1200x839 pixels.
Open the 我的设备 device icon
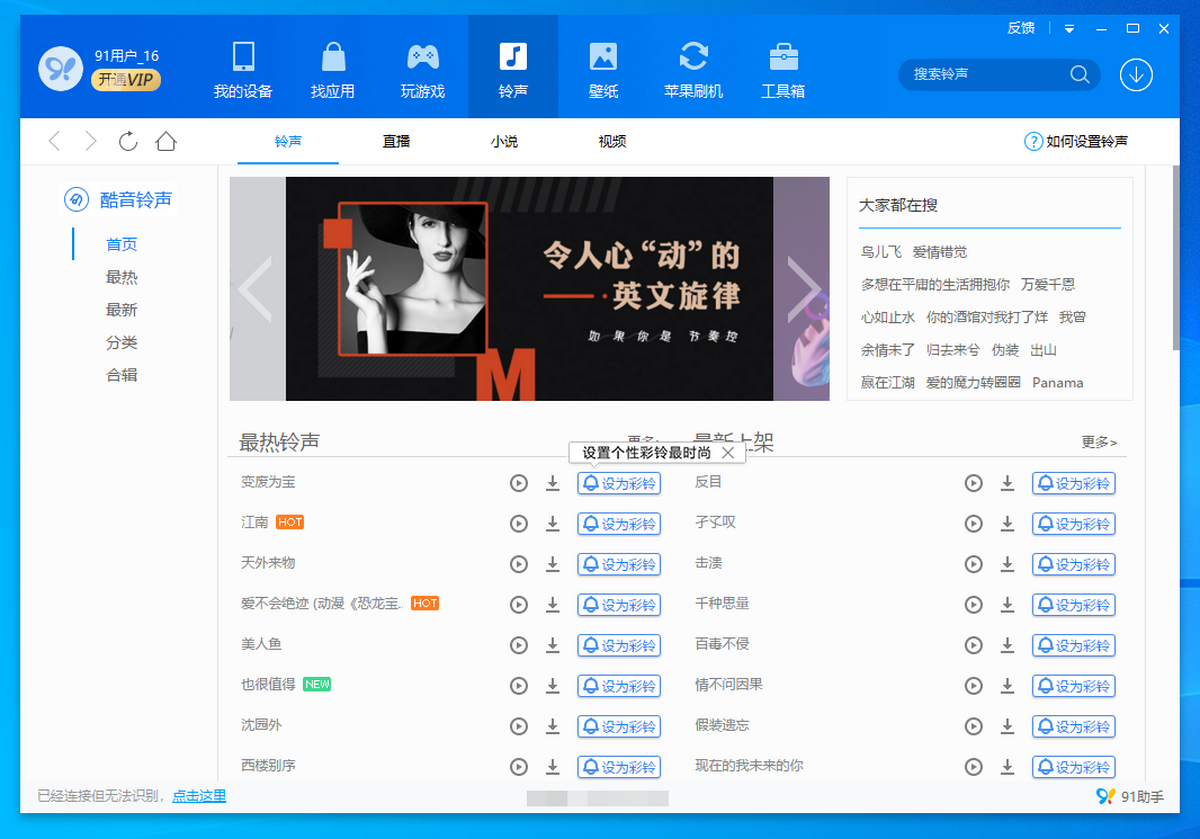[243, 57]
